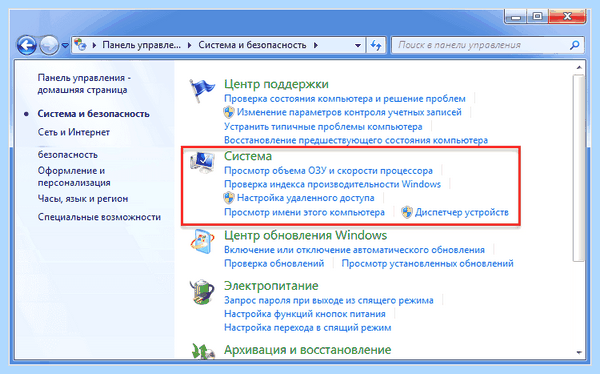Open 'Панель управления - домашняя страница' link
This screenshot has height=374, width=600.
(x=84, y=84)
